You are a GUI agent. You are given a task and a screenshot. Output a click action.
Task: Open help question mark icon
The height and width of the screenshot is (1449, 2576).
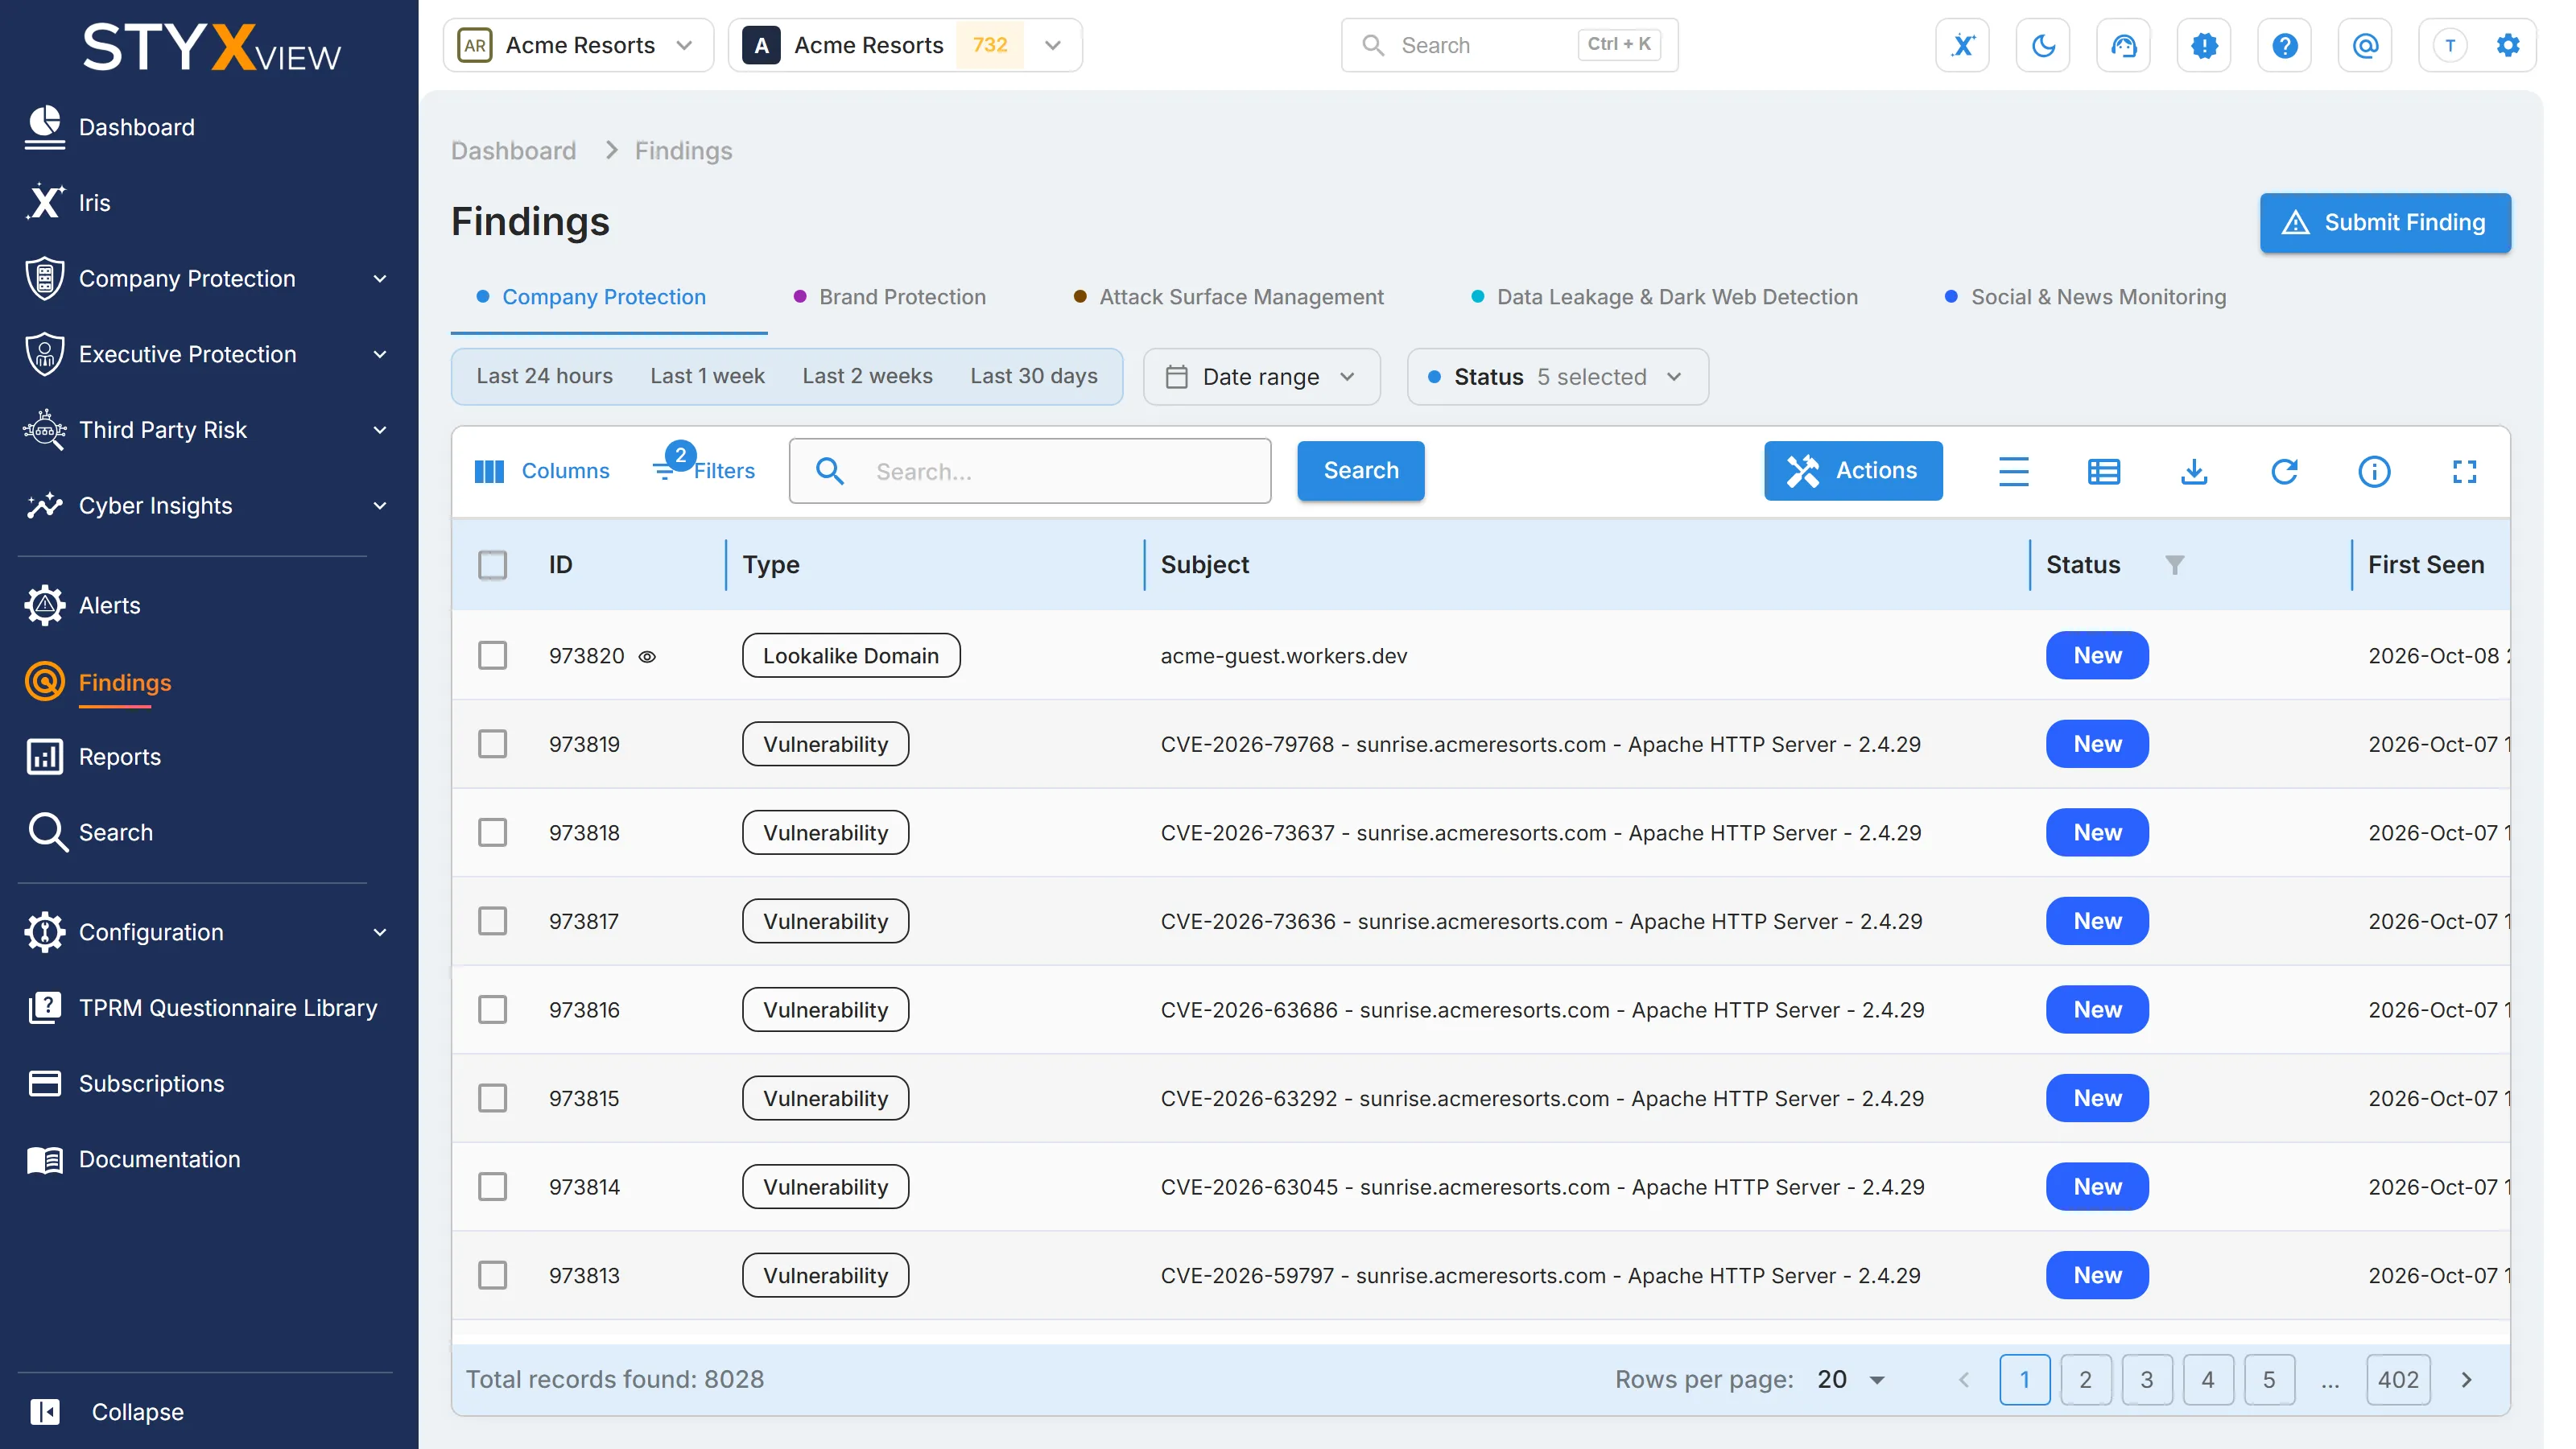2284,45
